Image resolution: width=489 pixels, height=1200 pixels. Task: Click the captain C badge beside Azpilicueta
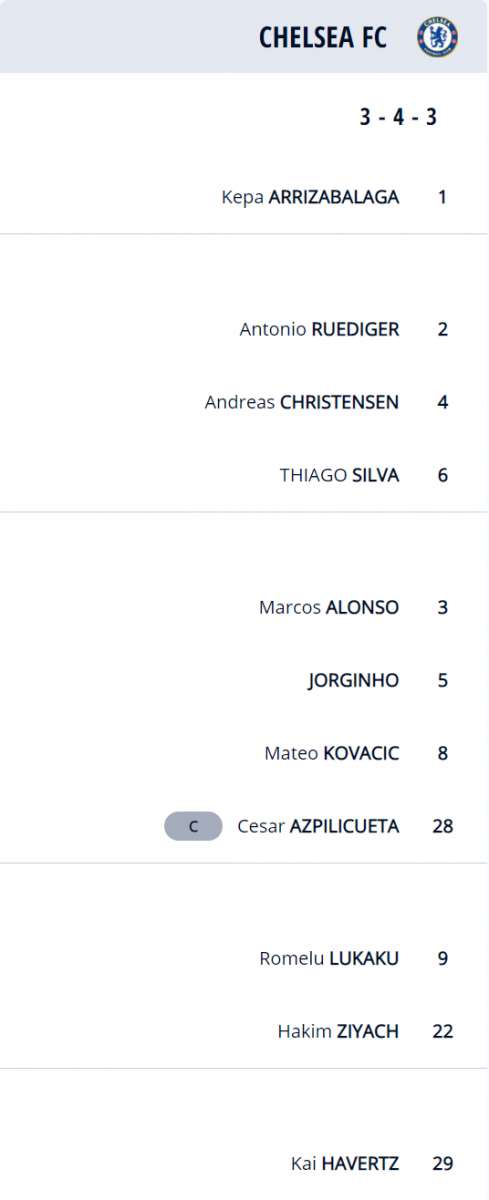[193, 826]
